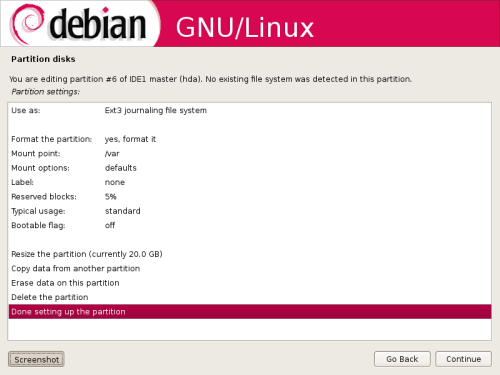
Task: Choose the 'Reserved blocks: 5%' setting
Action: click(x=250, y=196)
